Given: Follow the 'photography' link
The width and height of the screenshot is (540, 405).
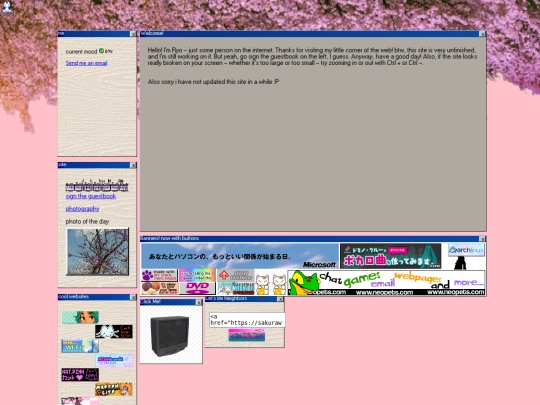Looking at the screenshot, I should pyautogui.click(x=82, y=209).
